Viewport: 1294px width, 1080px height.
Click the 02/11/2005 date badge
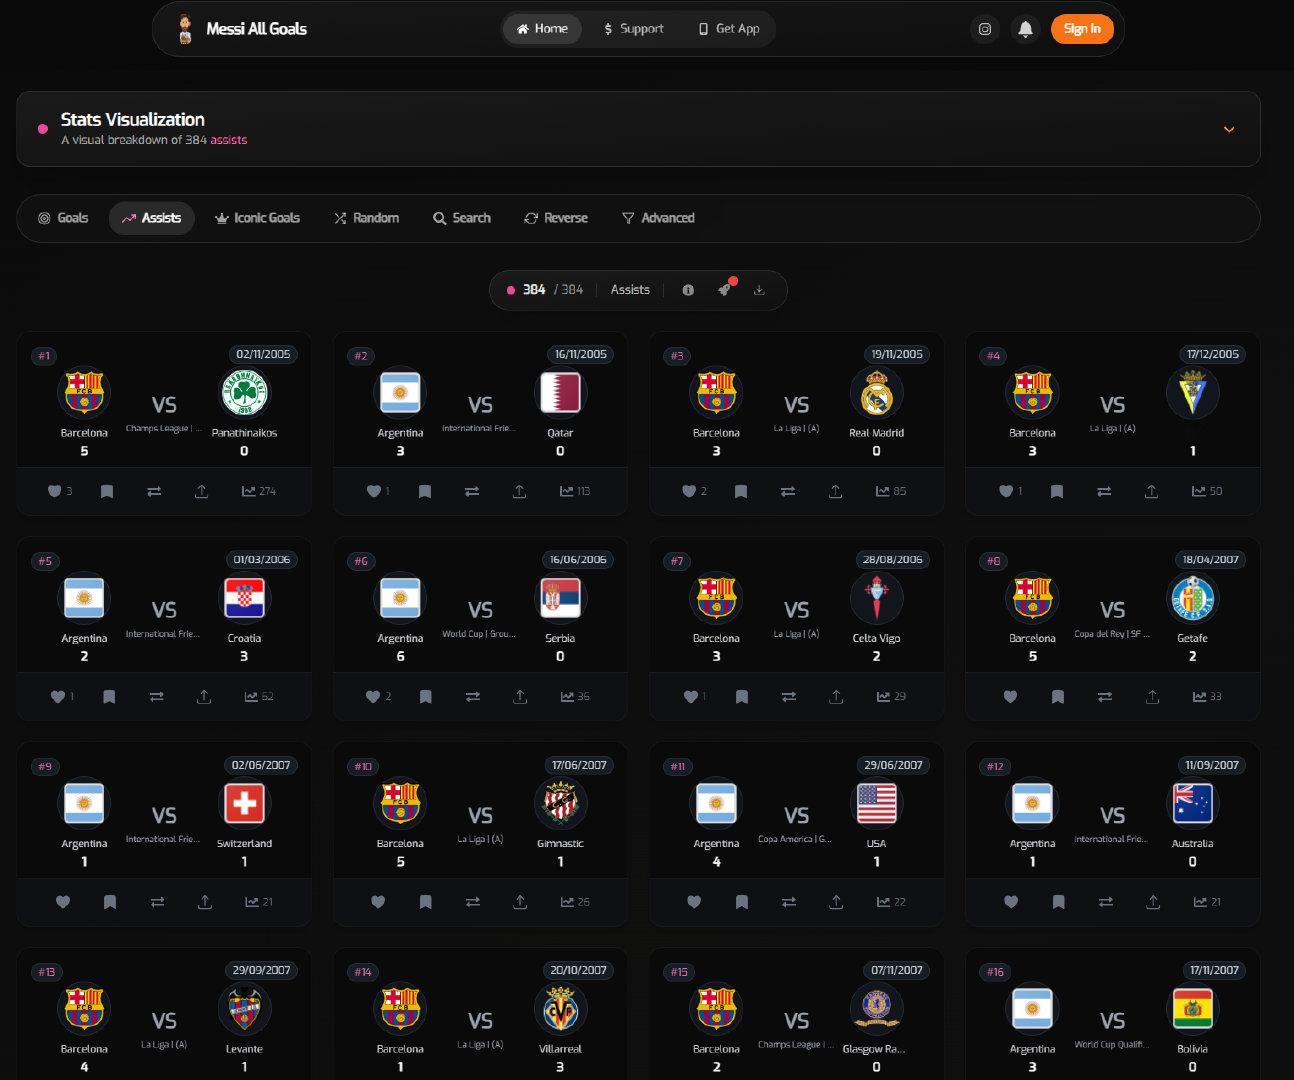pyautogui.click(x=263, y=354)
